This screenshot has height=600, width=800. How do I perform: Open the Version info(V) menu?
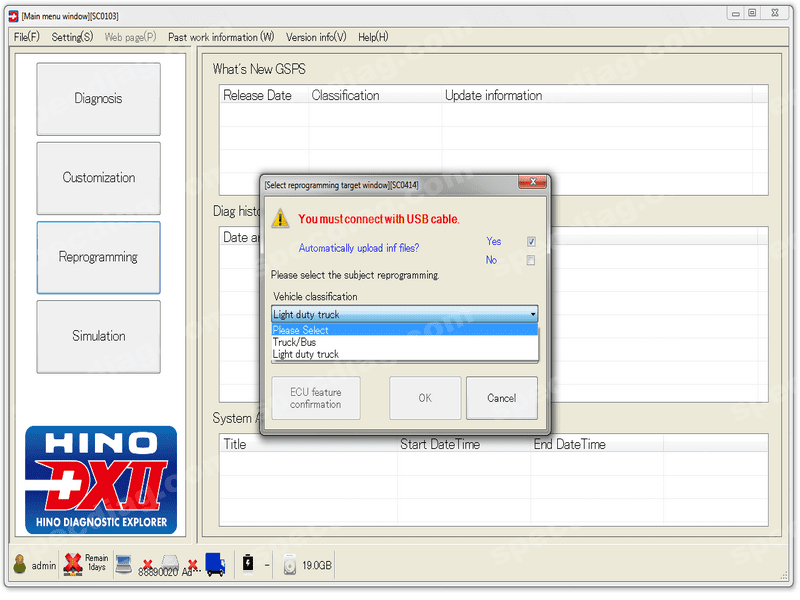[x=316, y=37]
